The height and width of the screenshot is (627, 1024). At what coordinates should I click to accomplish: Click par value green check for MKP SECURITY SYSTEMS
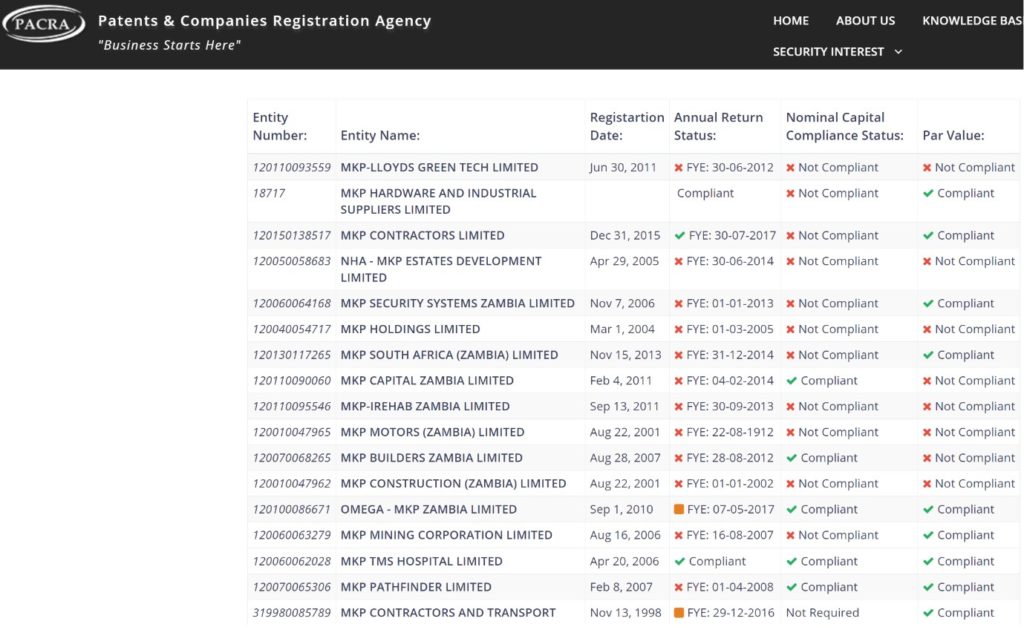click(928, 304)
